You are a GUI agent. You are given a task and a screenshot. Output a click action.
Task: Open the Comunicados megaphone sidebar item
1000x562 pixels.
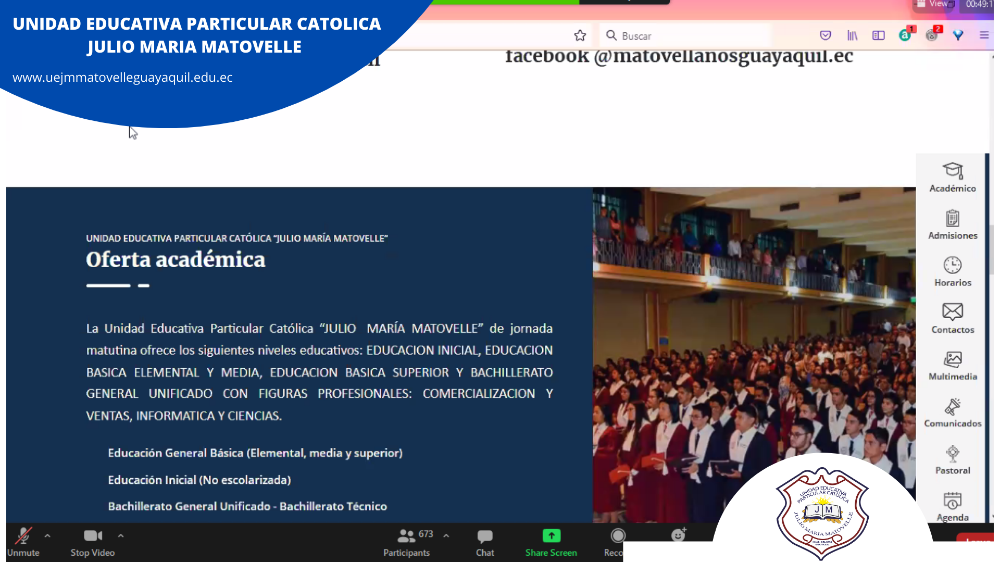click(952, 413)
